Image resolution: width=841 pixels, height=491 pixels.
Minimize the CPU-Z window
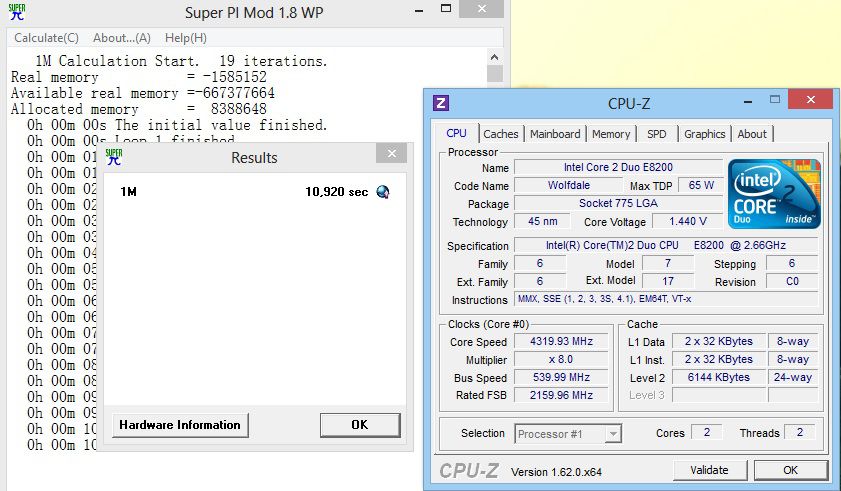pos(748,101)
